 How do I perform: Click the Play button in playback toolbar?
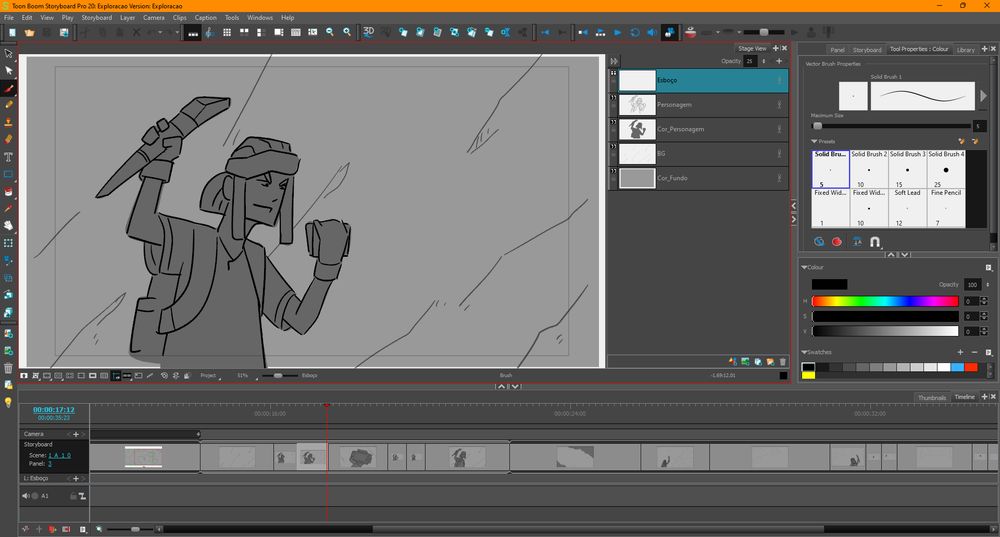(617, 32)
